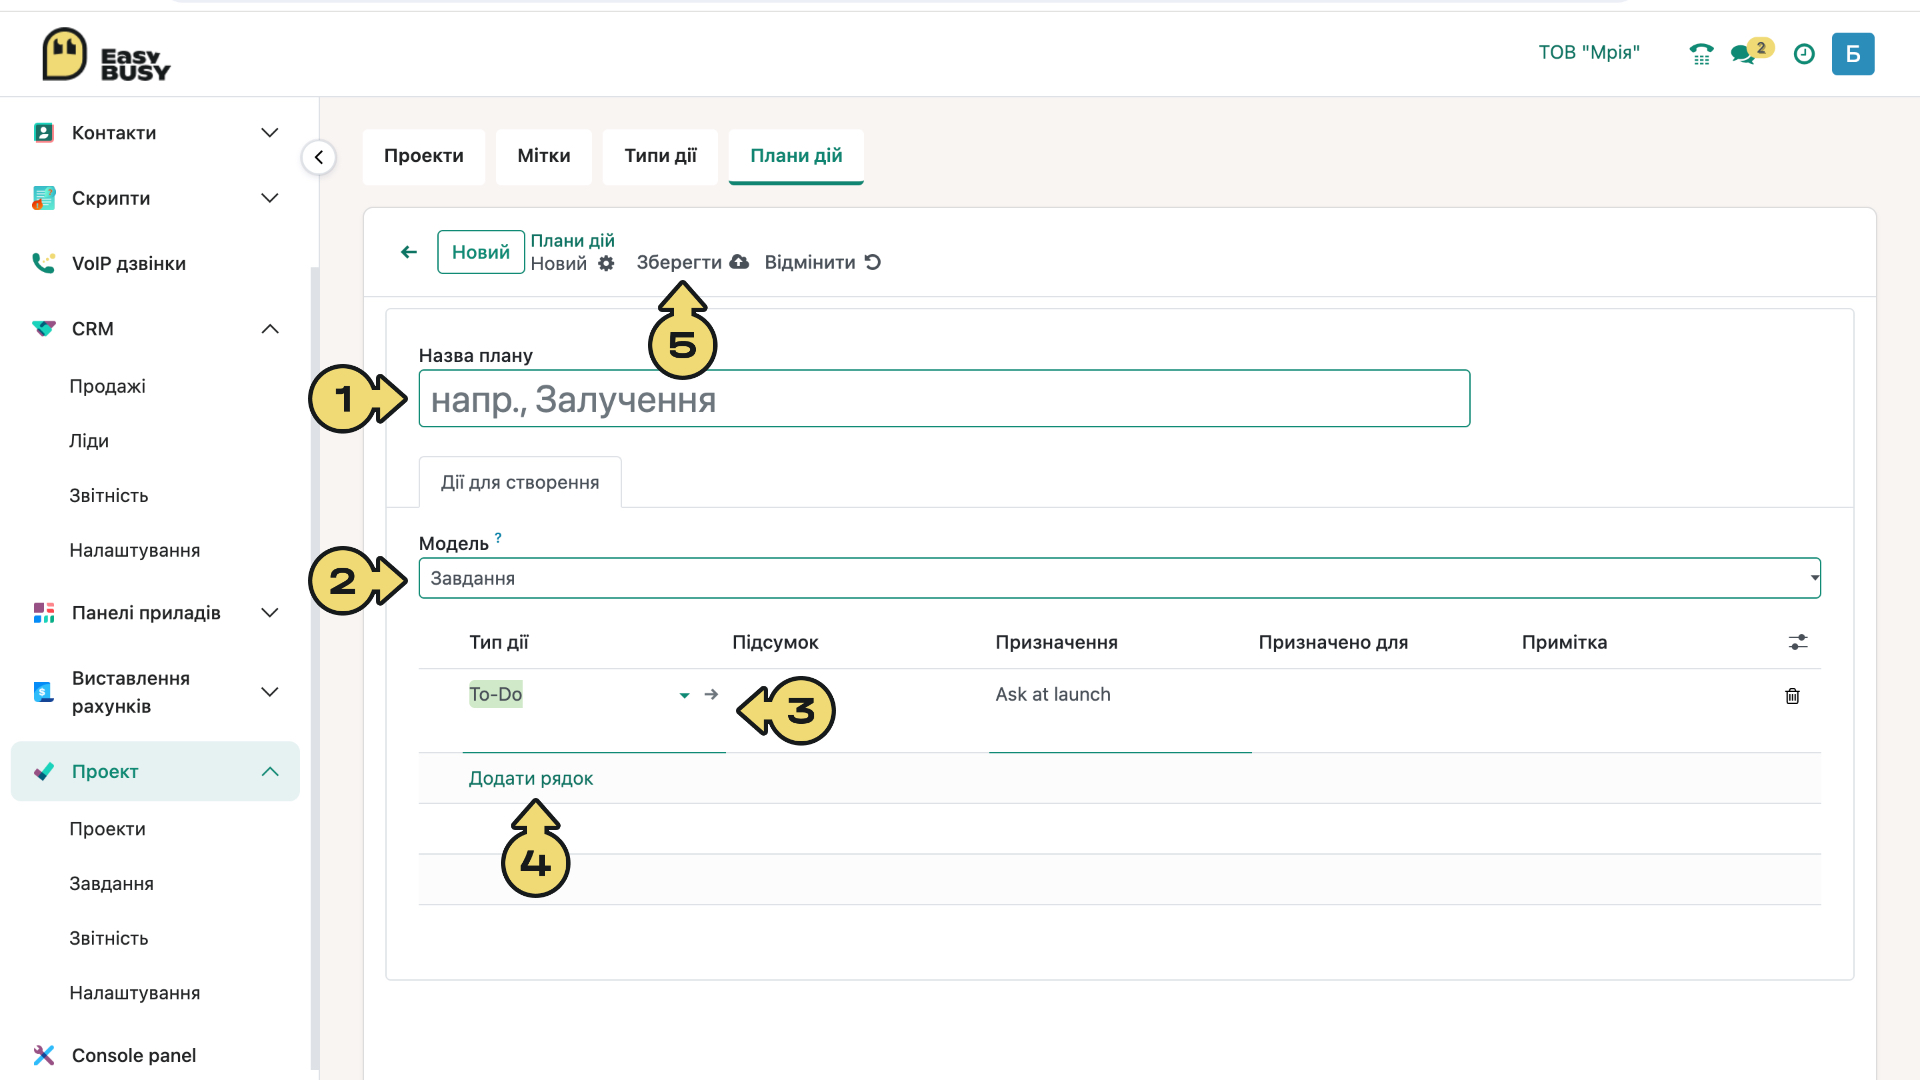The image size is (1920, 1080).
Task: Open the Модель dropdown with Завдання
Action: (x=1119, y=578)
